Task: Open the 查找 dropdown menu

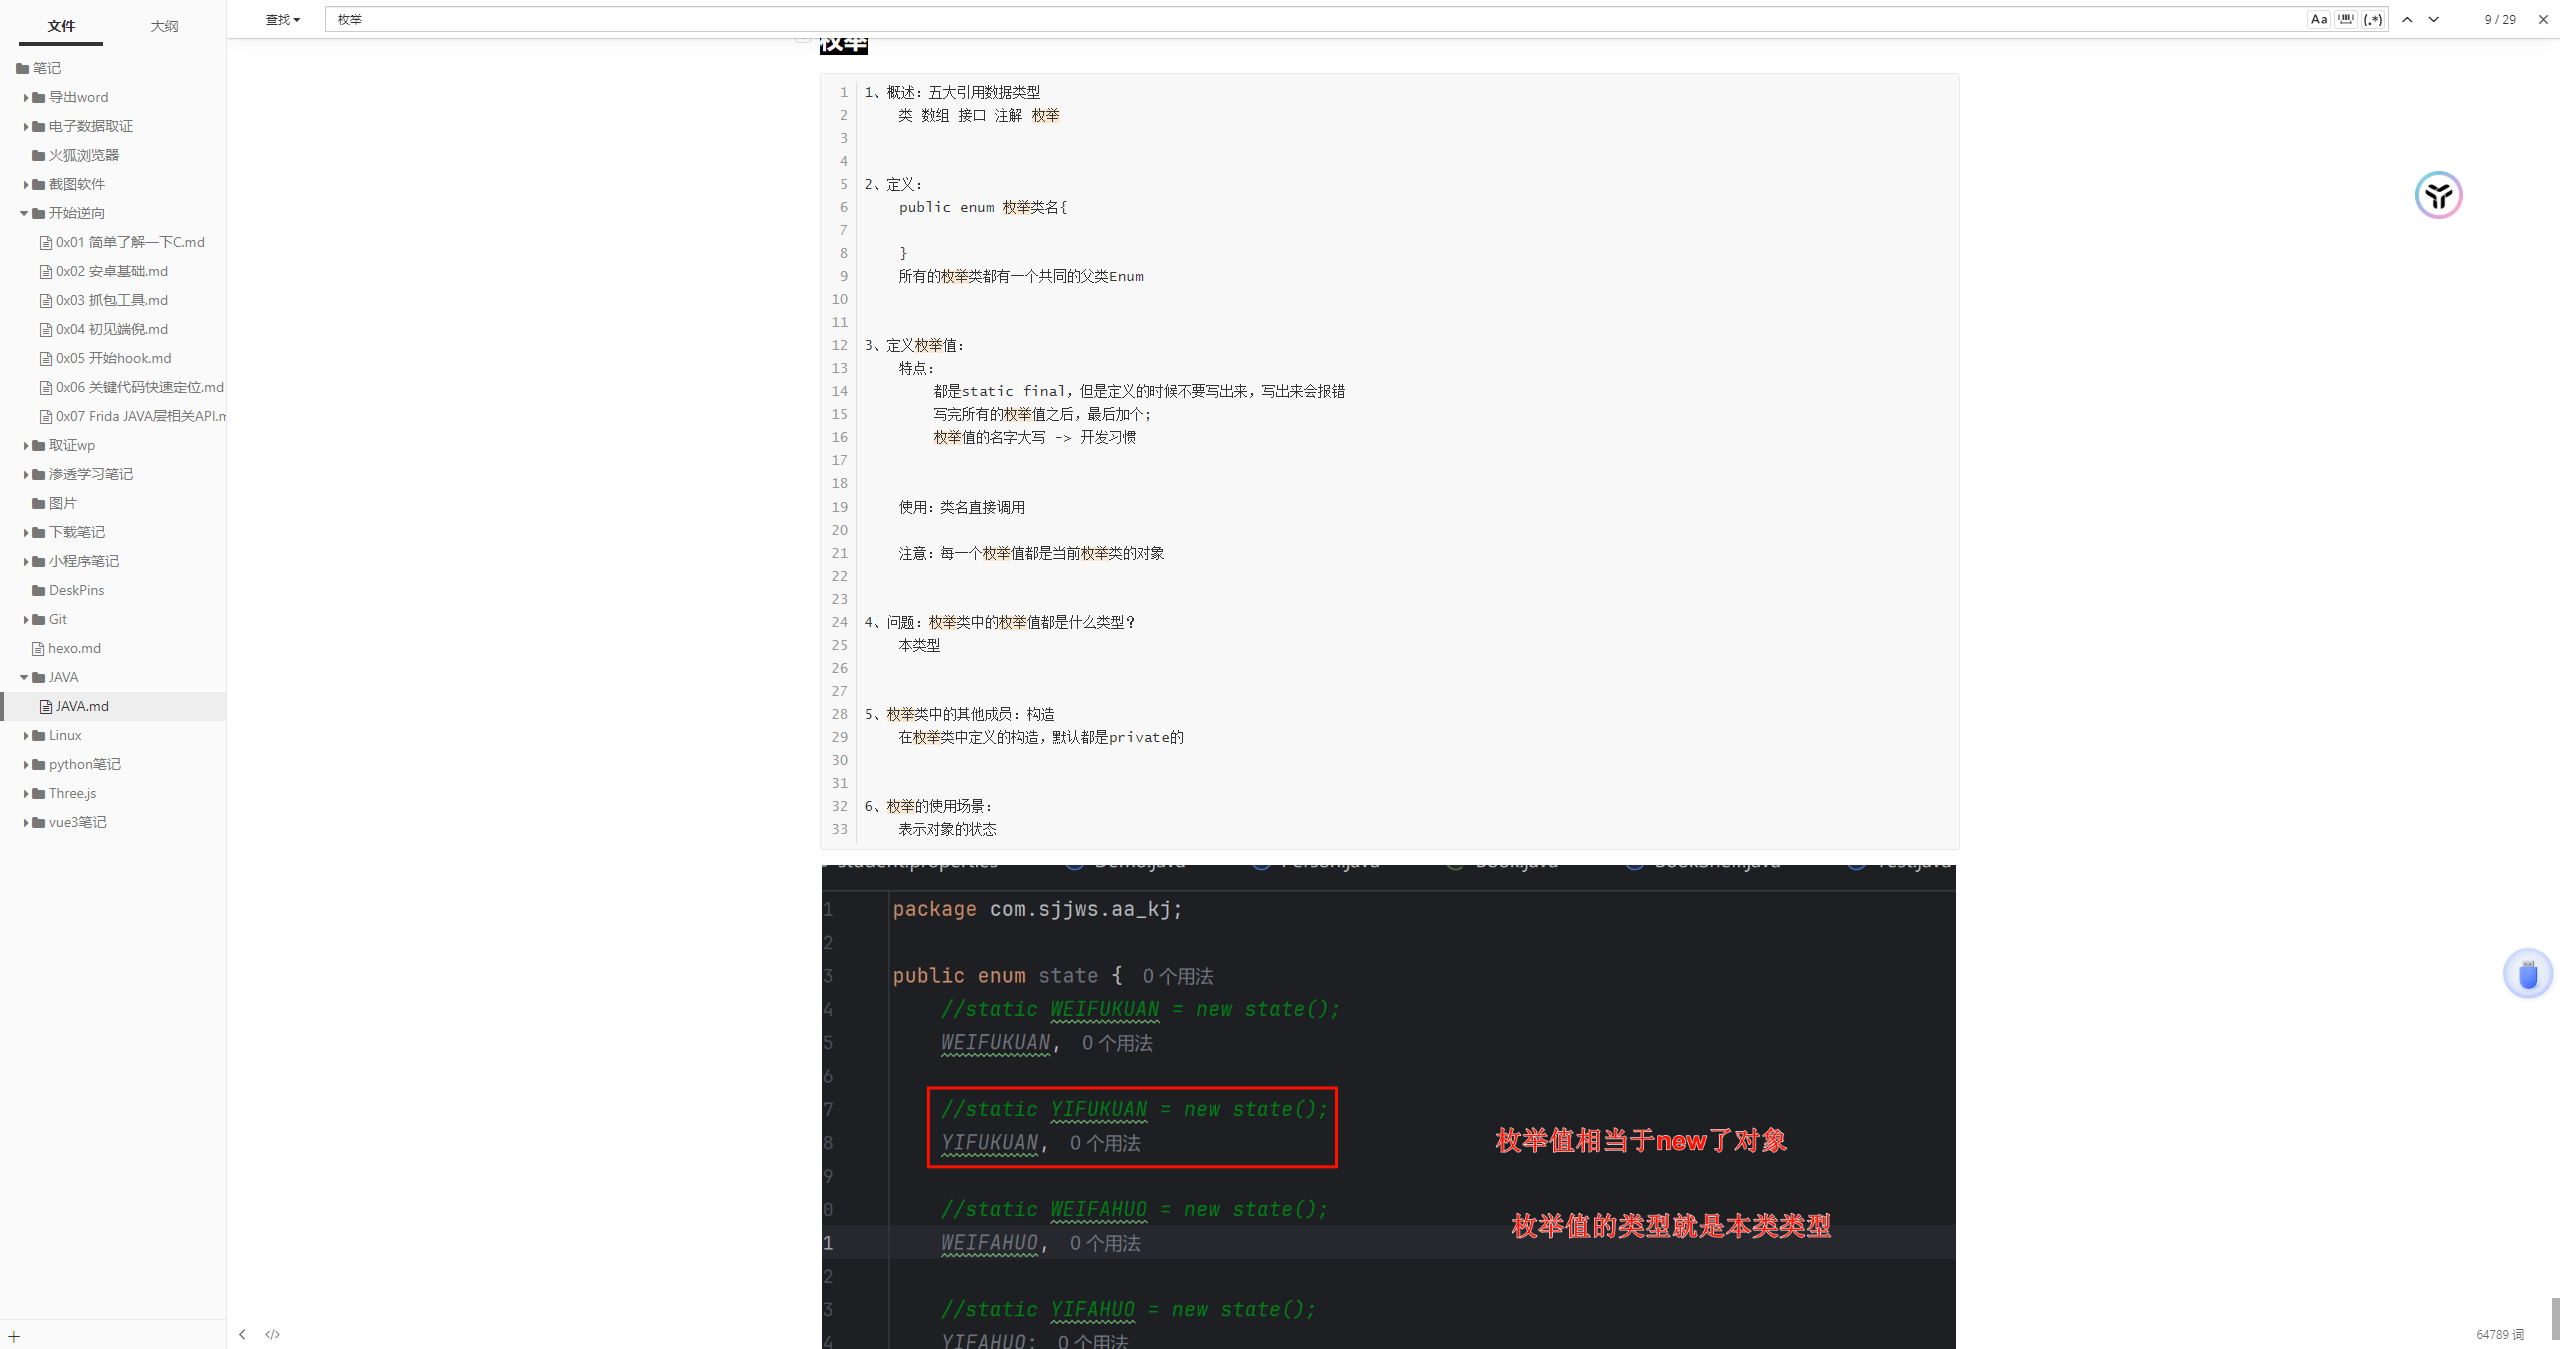Action: (x=282, y=19)
